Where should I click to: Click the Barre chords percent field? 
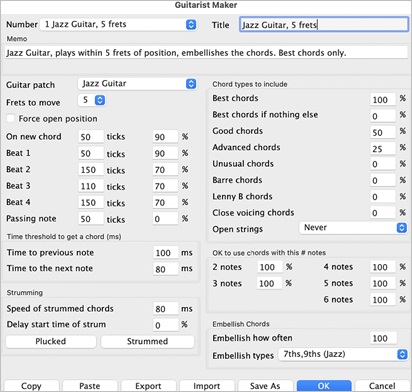383,180
